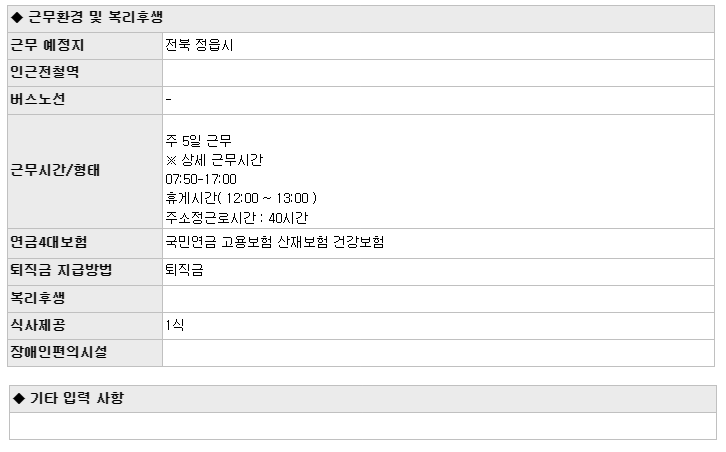Image resolution: width=726 pixels, height=452 pixels.
Task: Select the 근무 예정지 label cell
Action: 85,46
